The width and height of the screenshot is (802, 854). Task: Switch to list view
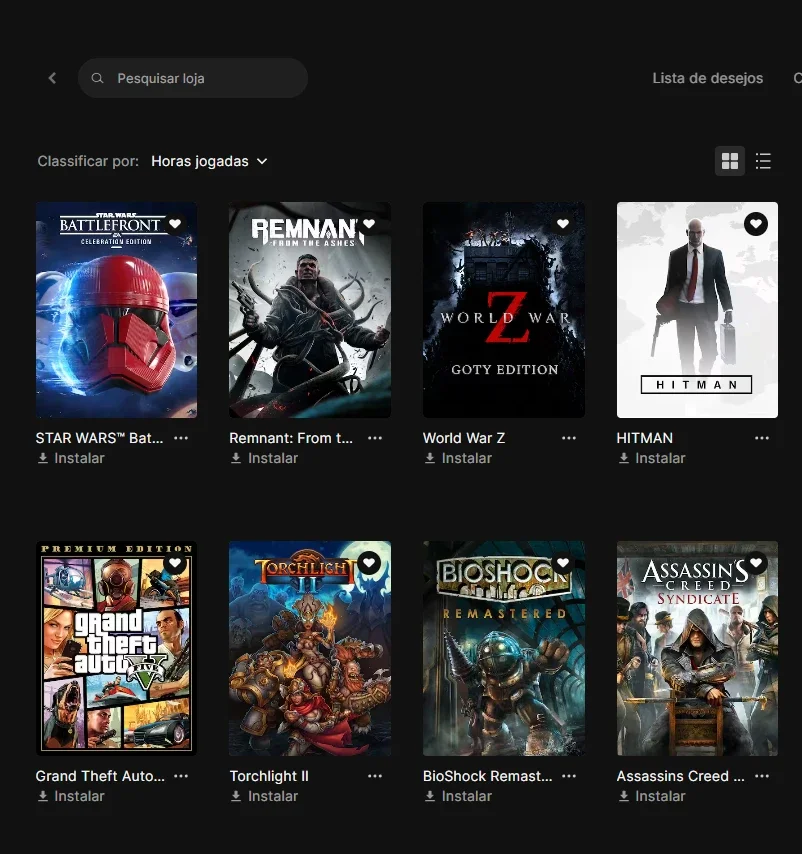tap(763, 161)
